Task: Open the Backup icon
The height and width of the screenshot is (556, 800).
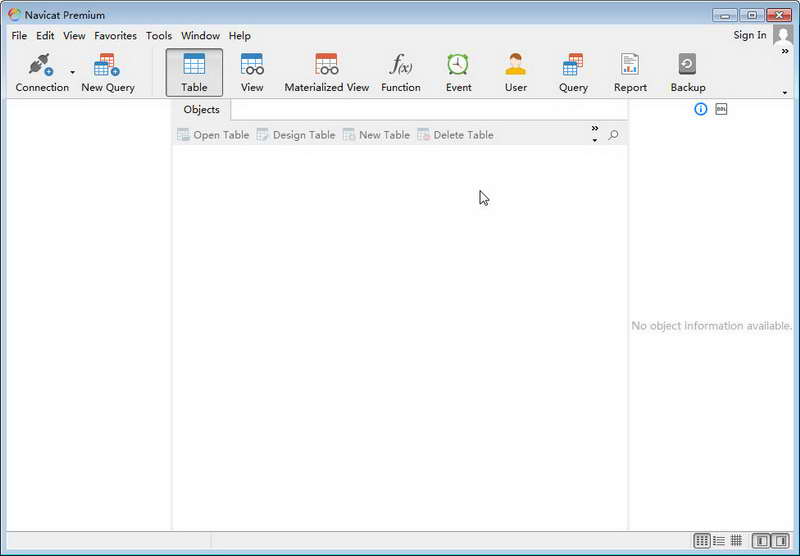Action: coord(688,72)
